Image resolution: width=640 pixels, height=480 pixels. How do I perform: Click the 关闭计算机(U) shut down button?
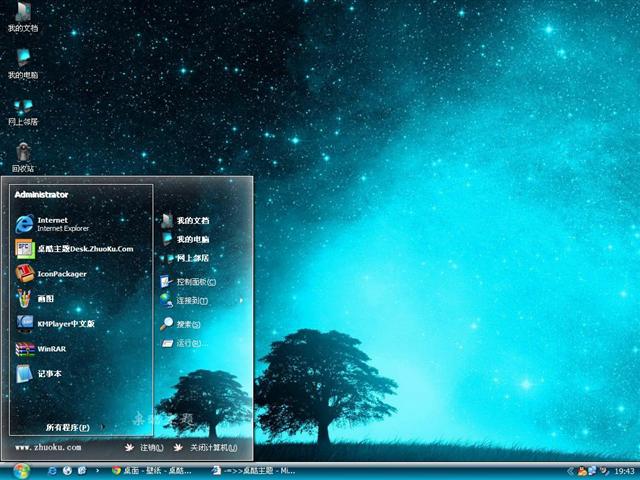coord(205,448)
